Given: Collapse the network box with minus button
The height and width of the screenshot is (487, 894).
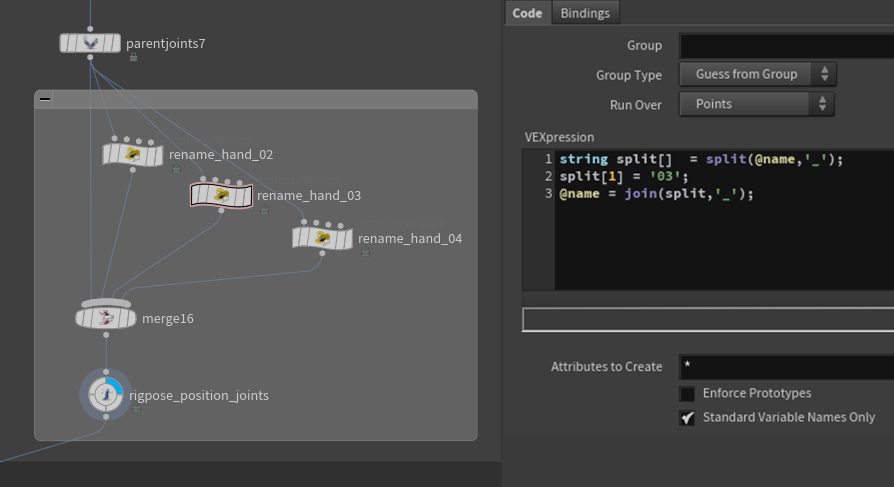Looking at the screenshot, I should click(x=45, y=100).
